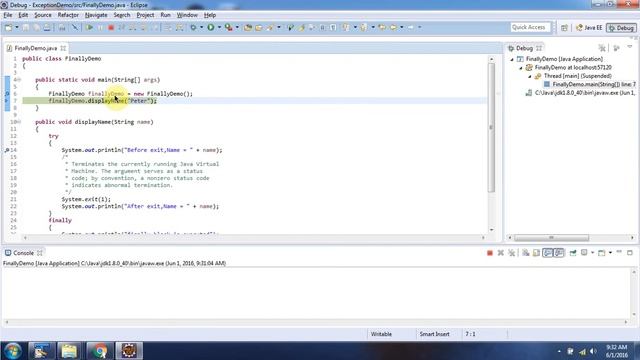Click the Run Last Tool external tools icon

coord(229,27)
